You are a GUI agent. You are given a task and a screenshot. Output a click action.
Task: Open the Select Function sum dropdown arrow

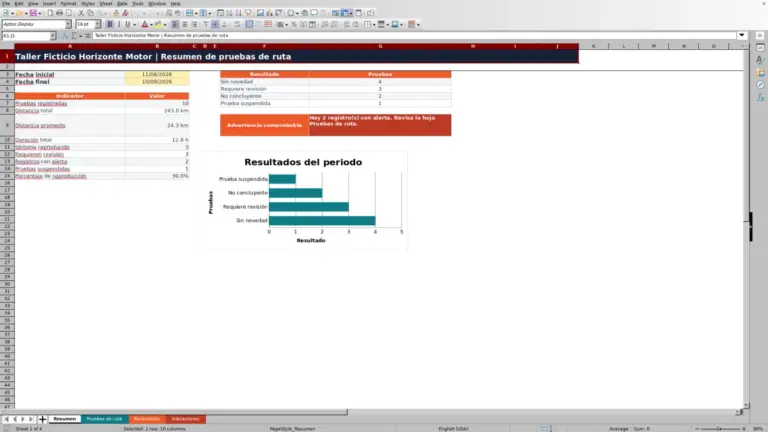tap(80, 36)
